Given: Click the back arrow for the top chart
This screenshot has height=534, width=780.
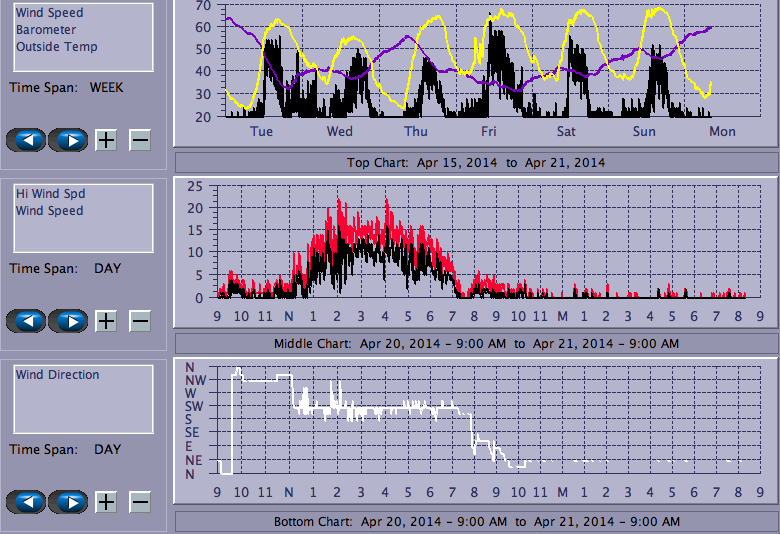Looking at the screenshot, I should (x=27, y=140).
